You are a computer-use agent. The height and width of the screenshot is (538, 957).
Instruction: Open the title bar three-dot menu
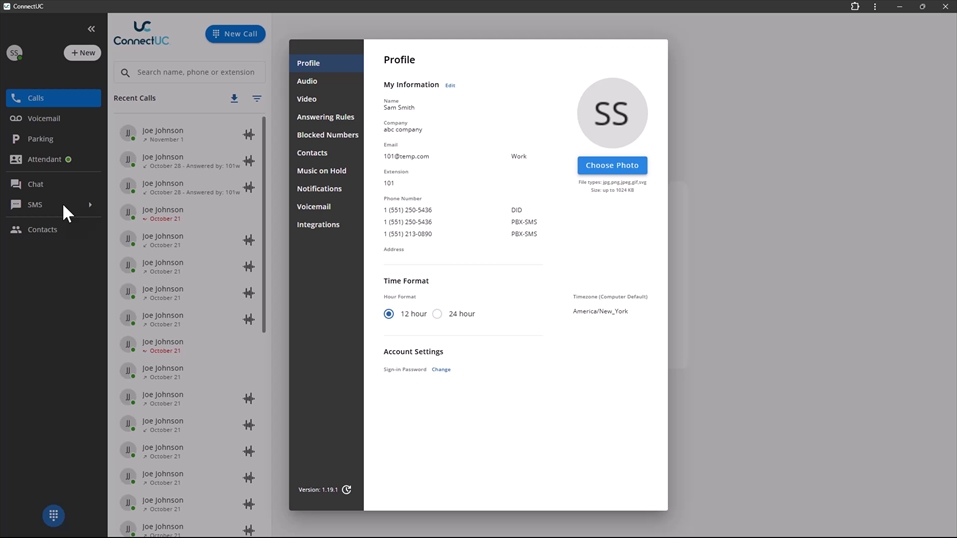click(875, 6)
